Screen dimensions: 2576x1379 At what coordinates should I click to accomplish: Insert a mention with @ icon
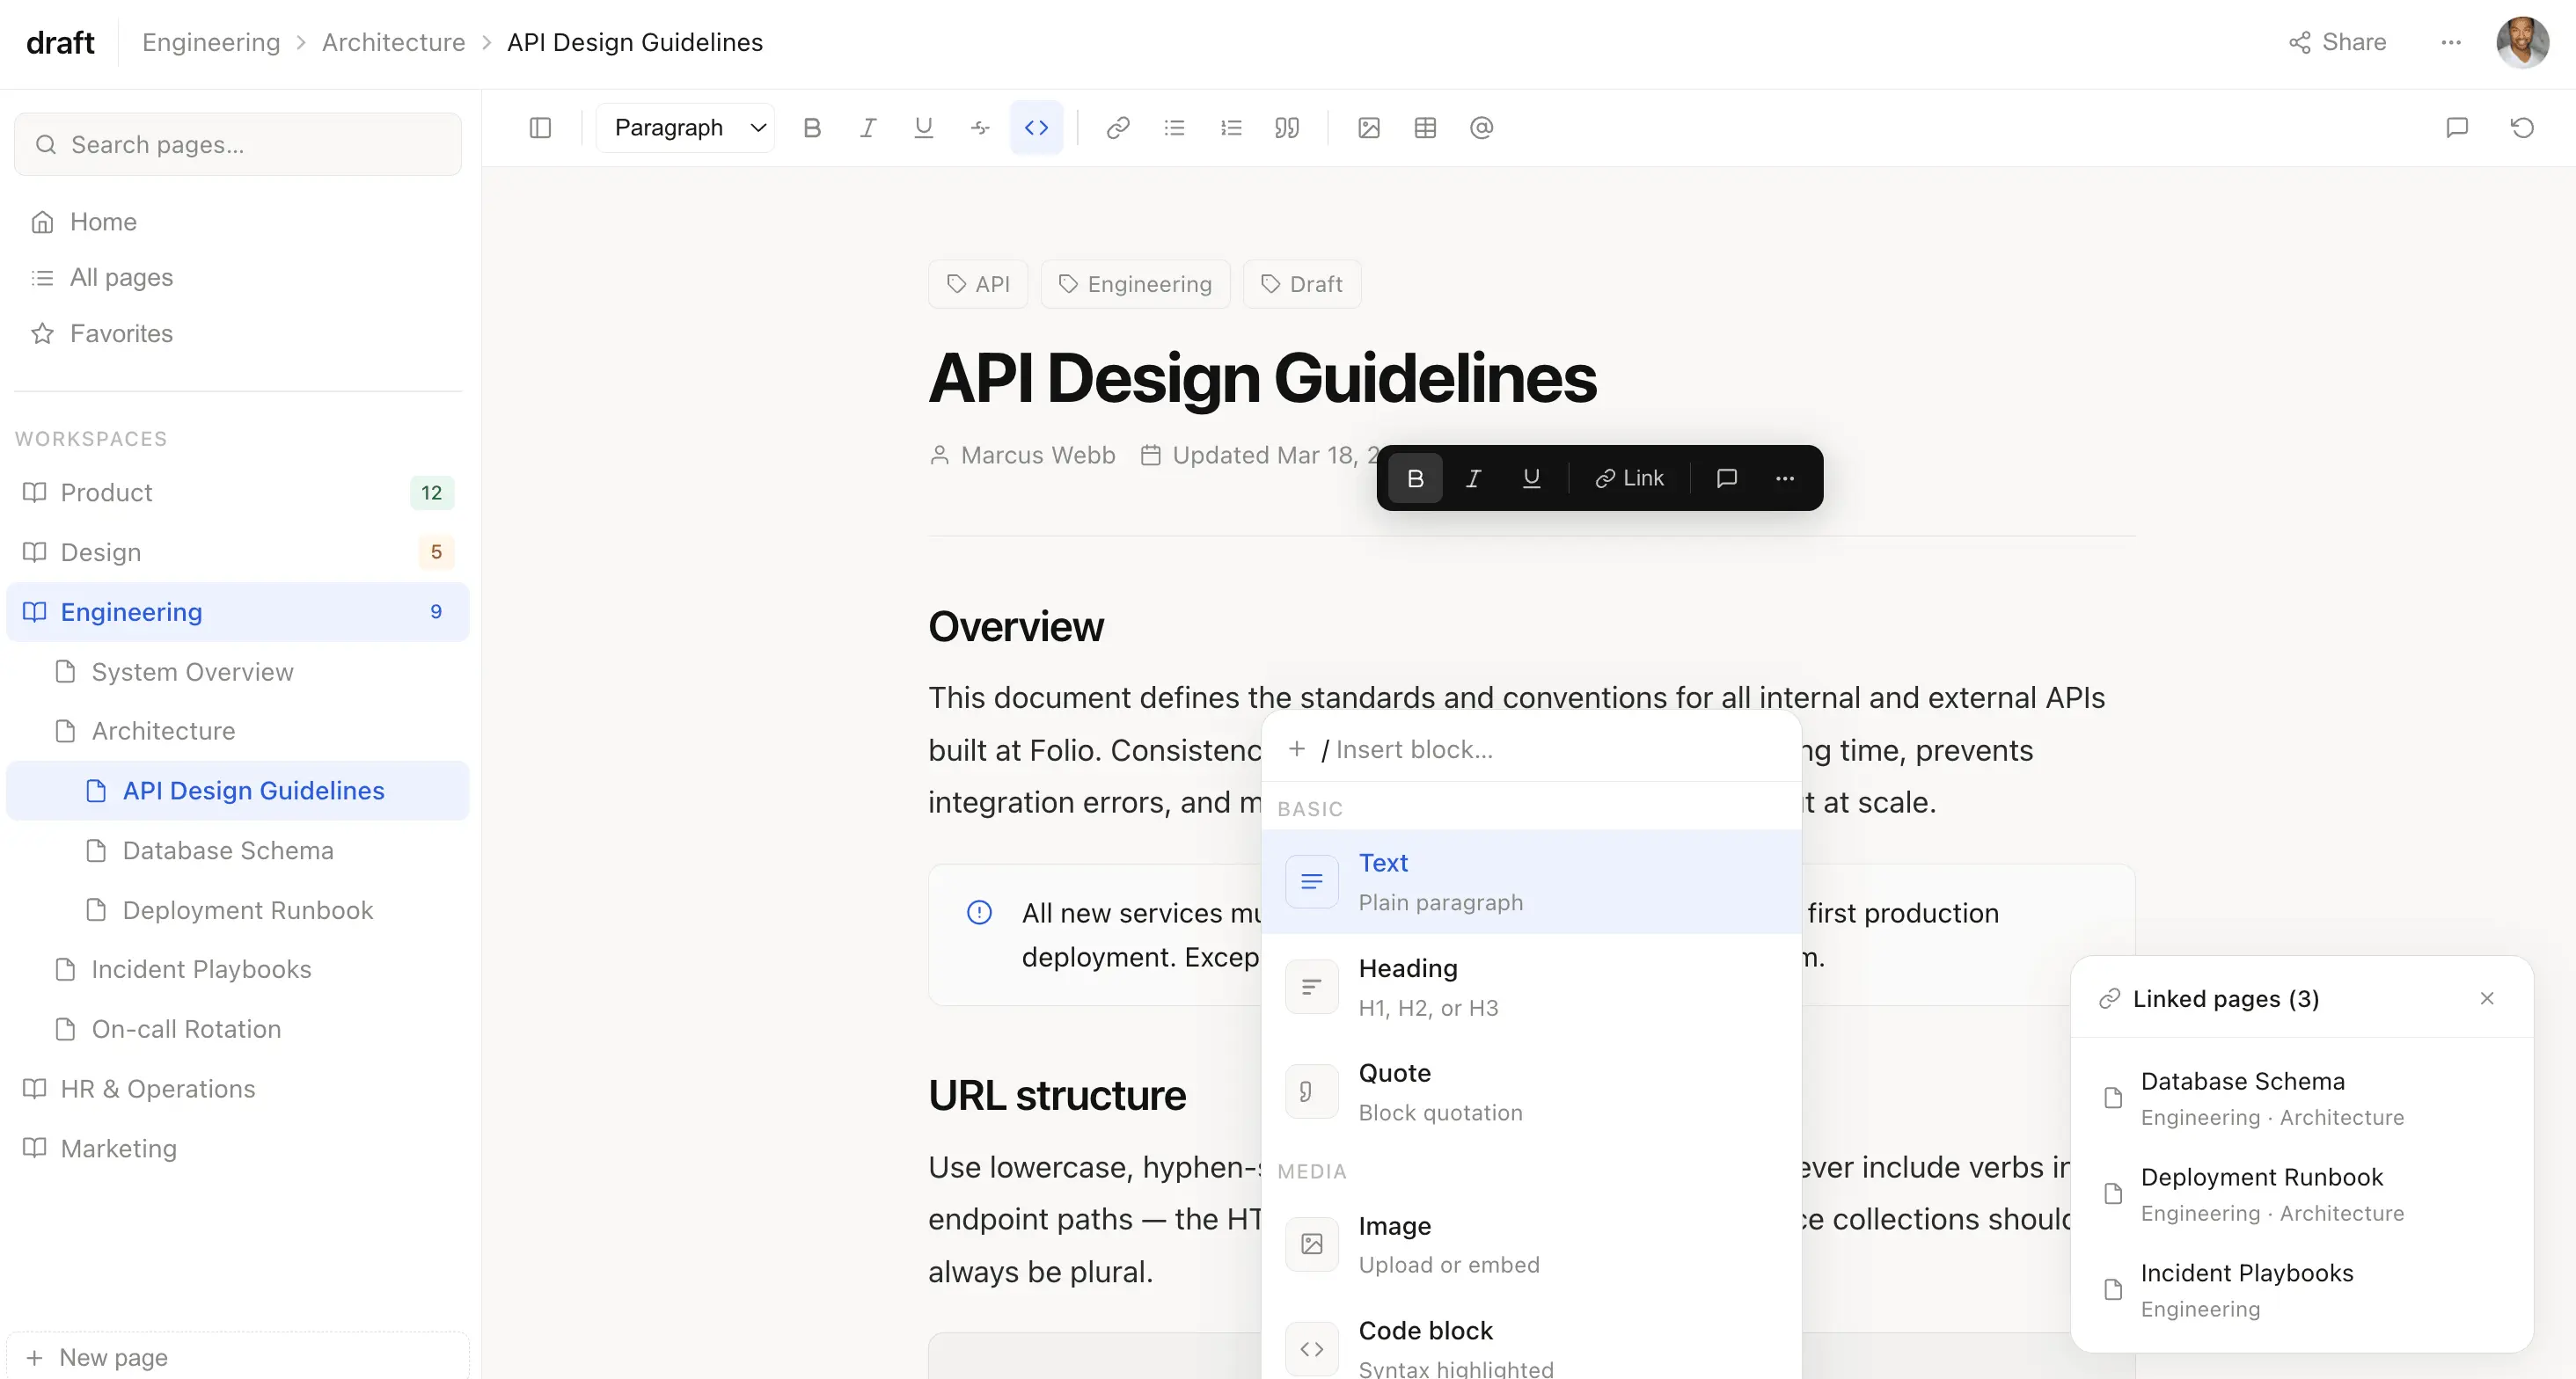(1482, 128)
